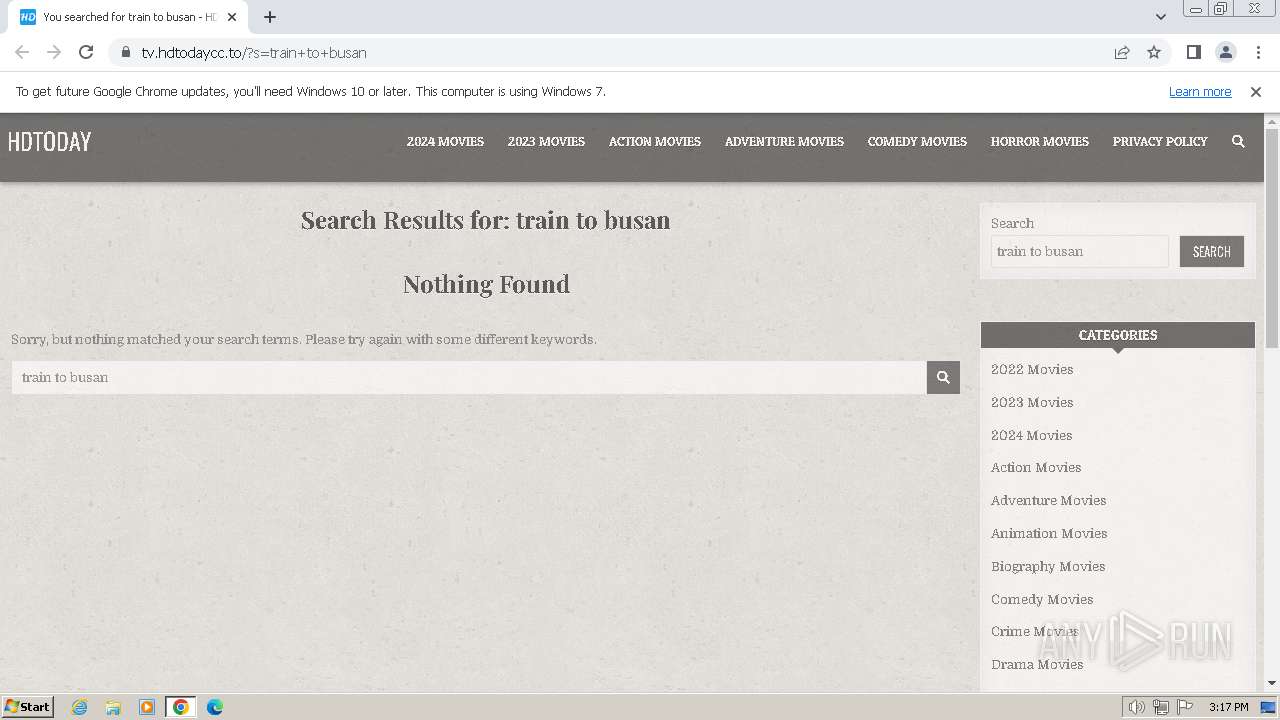Click the scrollbar down arrow
The width and height of the screenshot is (1280, 720).
[x=1272, y=683]
